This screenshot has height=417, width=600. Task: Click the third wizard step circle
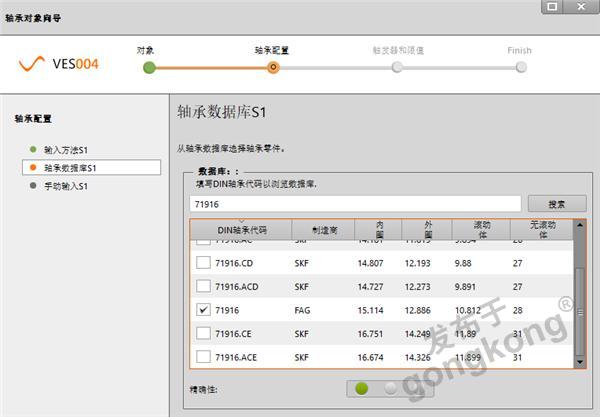click(x=397, y=67)
